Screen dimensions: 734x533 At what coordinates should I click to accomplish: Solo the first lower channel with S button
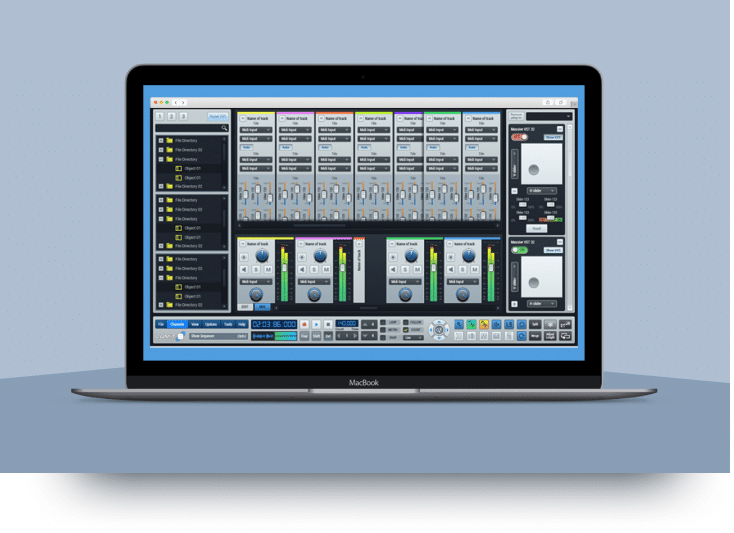point(256,269)
